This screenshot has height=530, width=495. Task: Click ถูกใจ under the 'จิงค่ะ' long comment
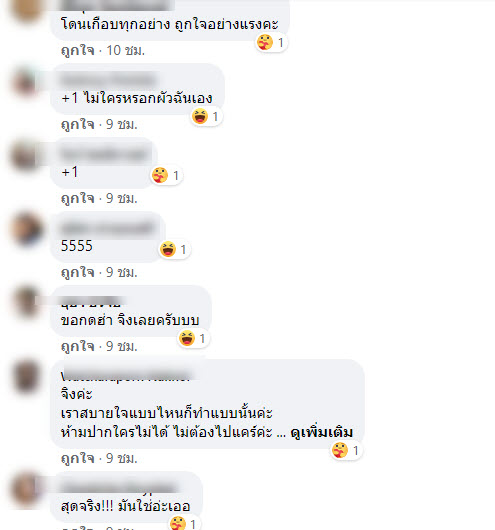(77, 458)
